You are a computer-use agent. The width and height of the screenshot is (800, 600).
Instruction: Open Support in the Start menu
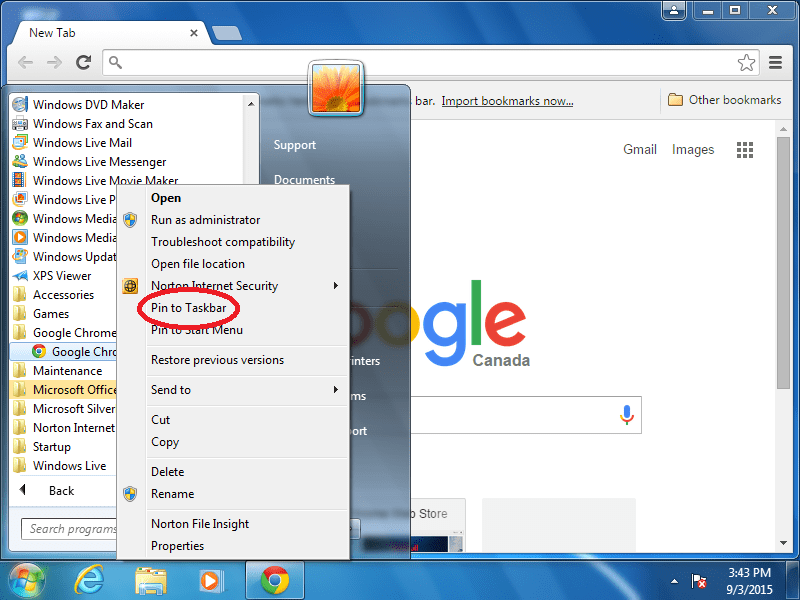(295, 145)
